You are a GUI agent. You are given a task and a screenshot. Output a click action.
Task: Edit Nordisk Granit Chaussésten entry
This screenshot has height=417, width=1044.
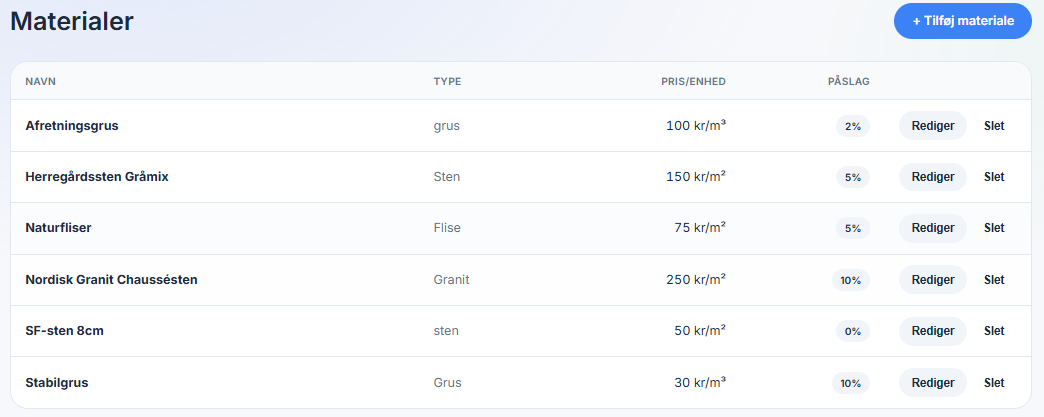coord(933,280)
